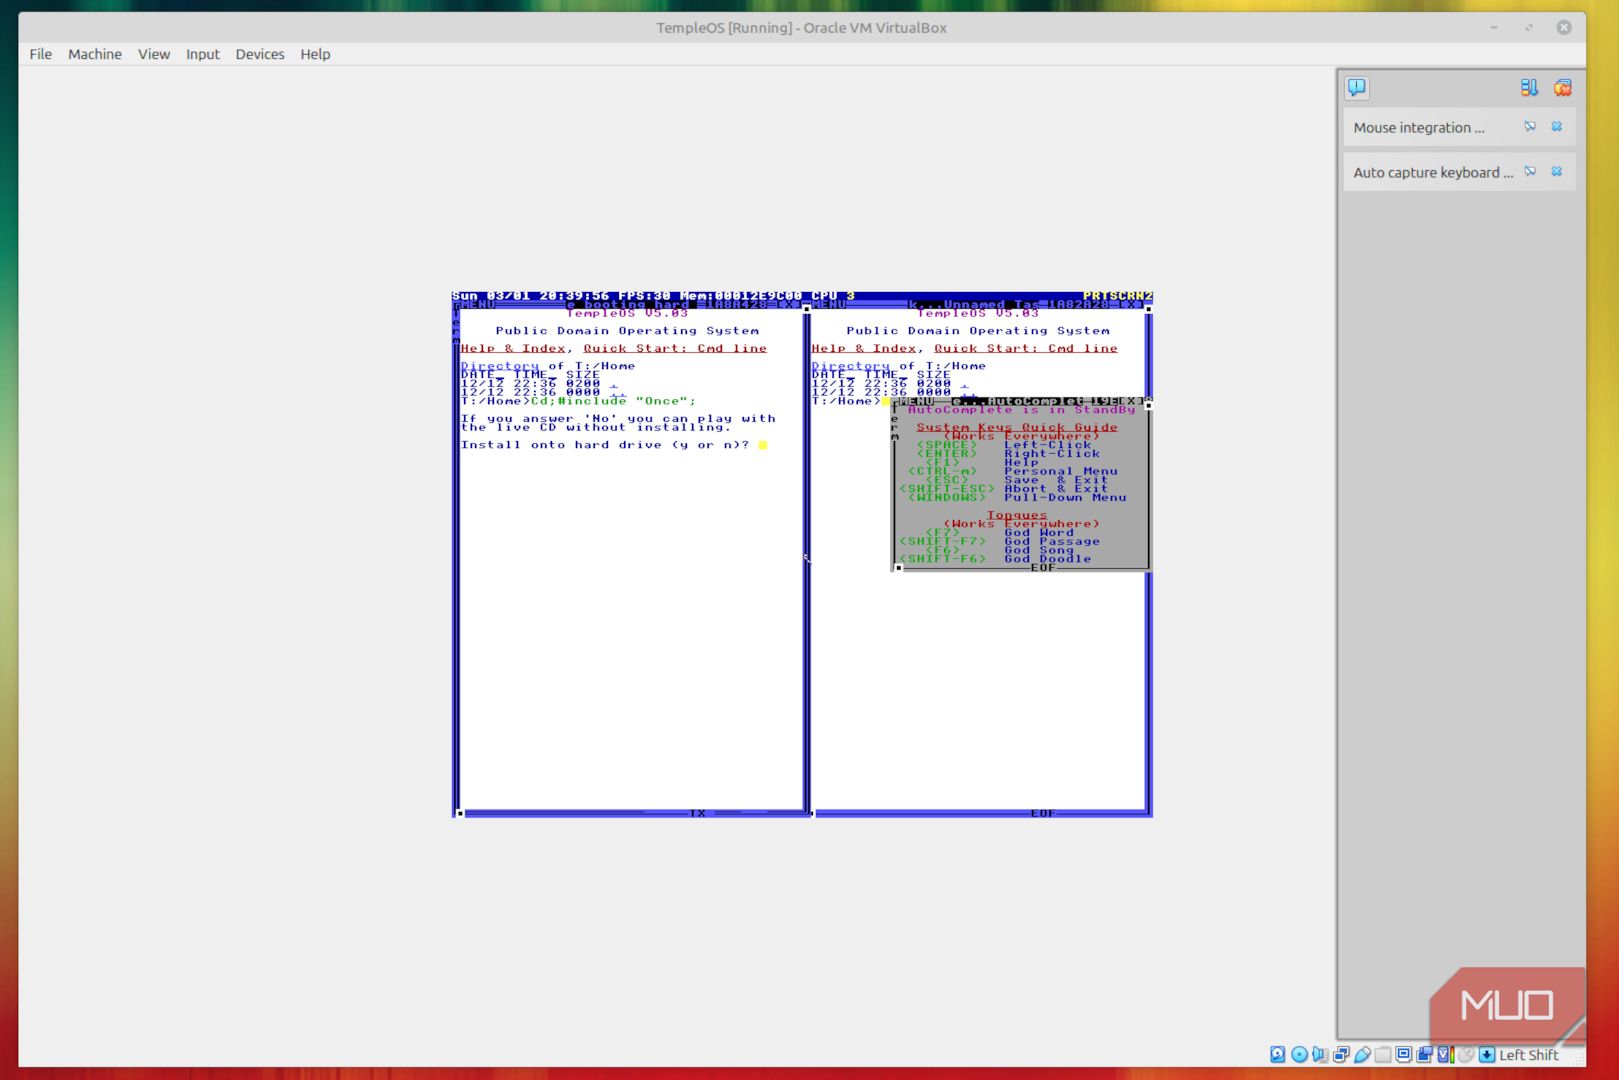The image size is (1619, 1080).
Task: Open the View menu
Action: 154,54
